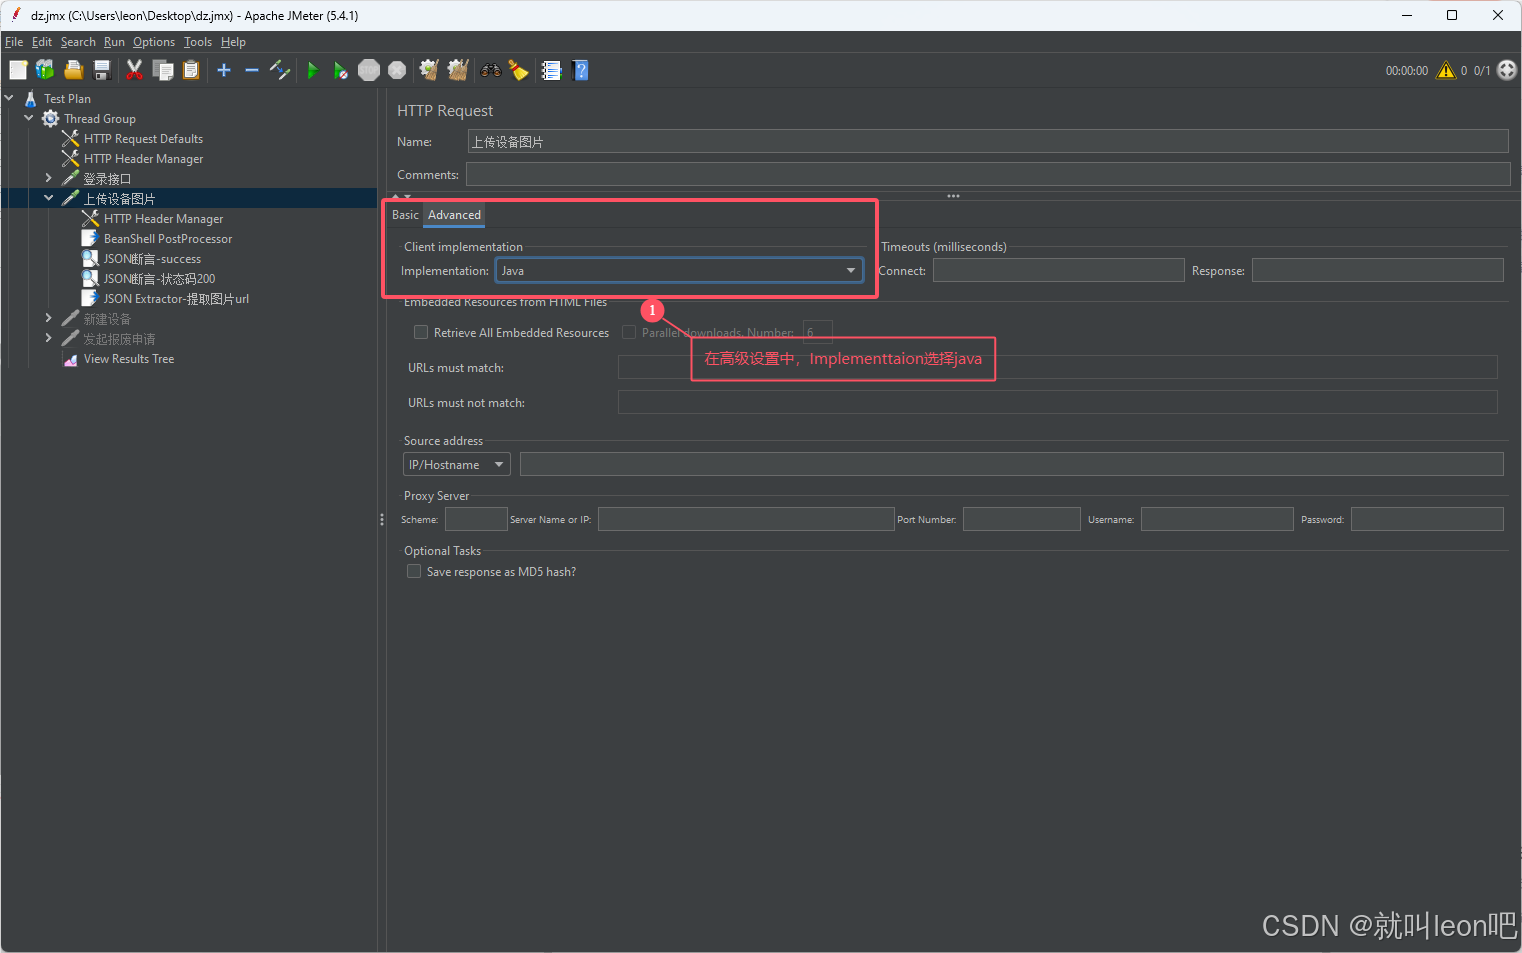Click the warning triangle error log icon

click(x=1446, y=70)
